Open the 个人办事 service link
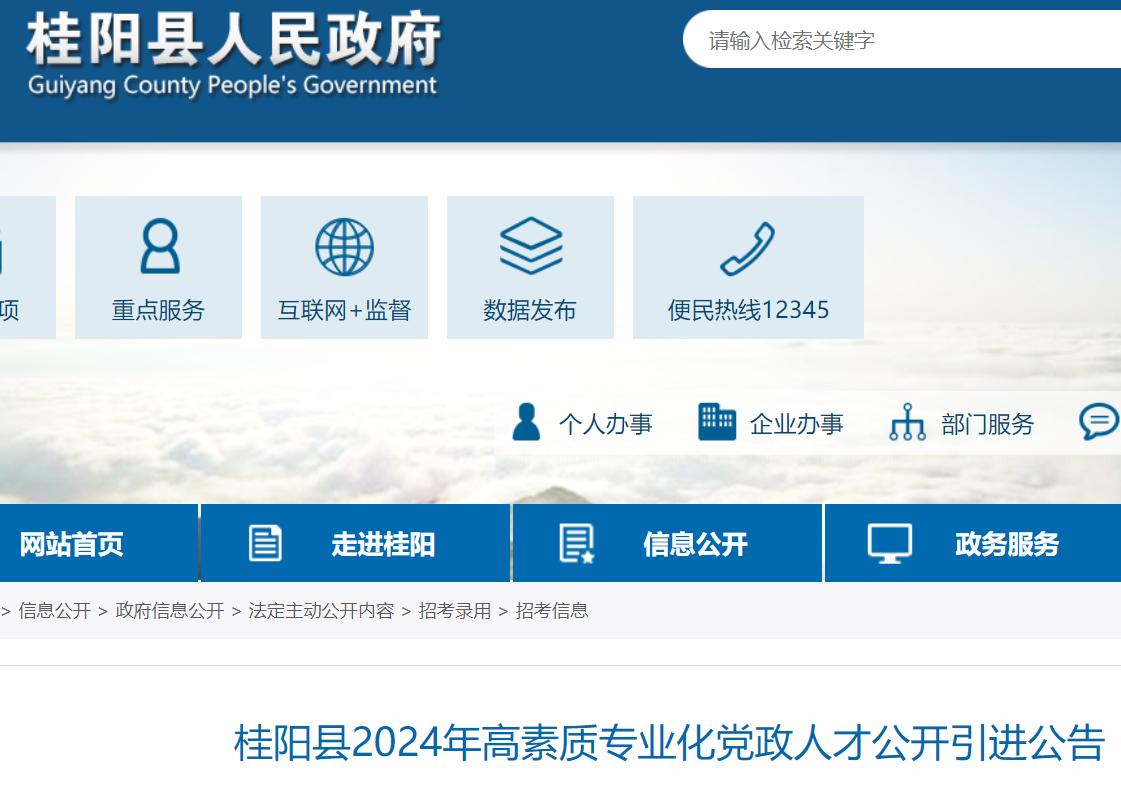This screenshot has height=789, width=1121. click(606, 424)
